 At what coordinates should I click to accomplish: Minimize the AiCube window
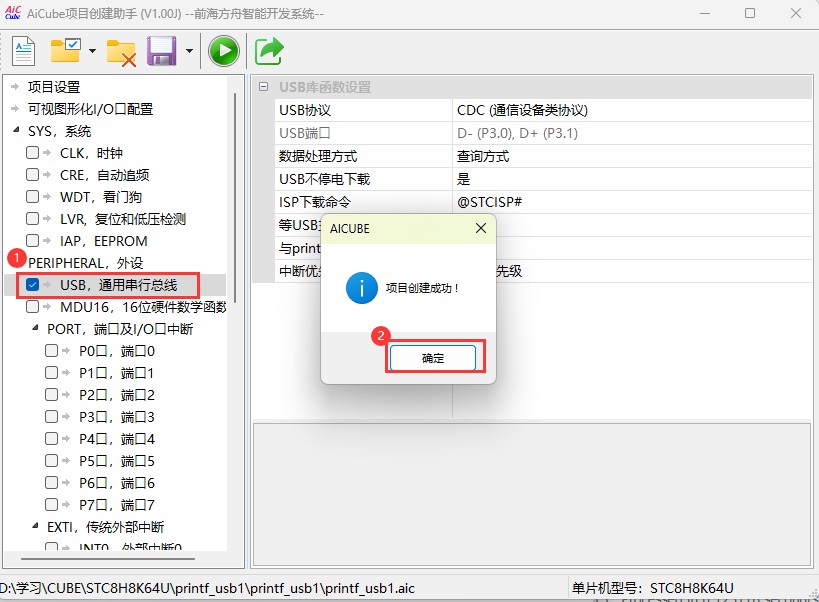[x=705, y=13]
